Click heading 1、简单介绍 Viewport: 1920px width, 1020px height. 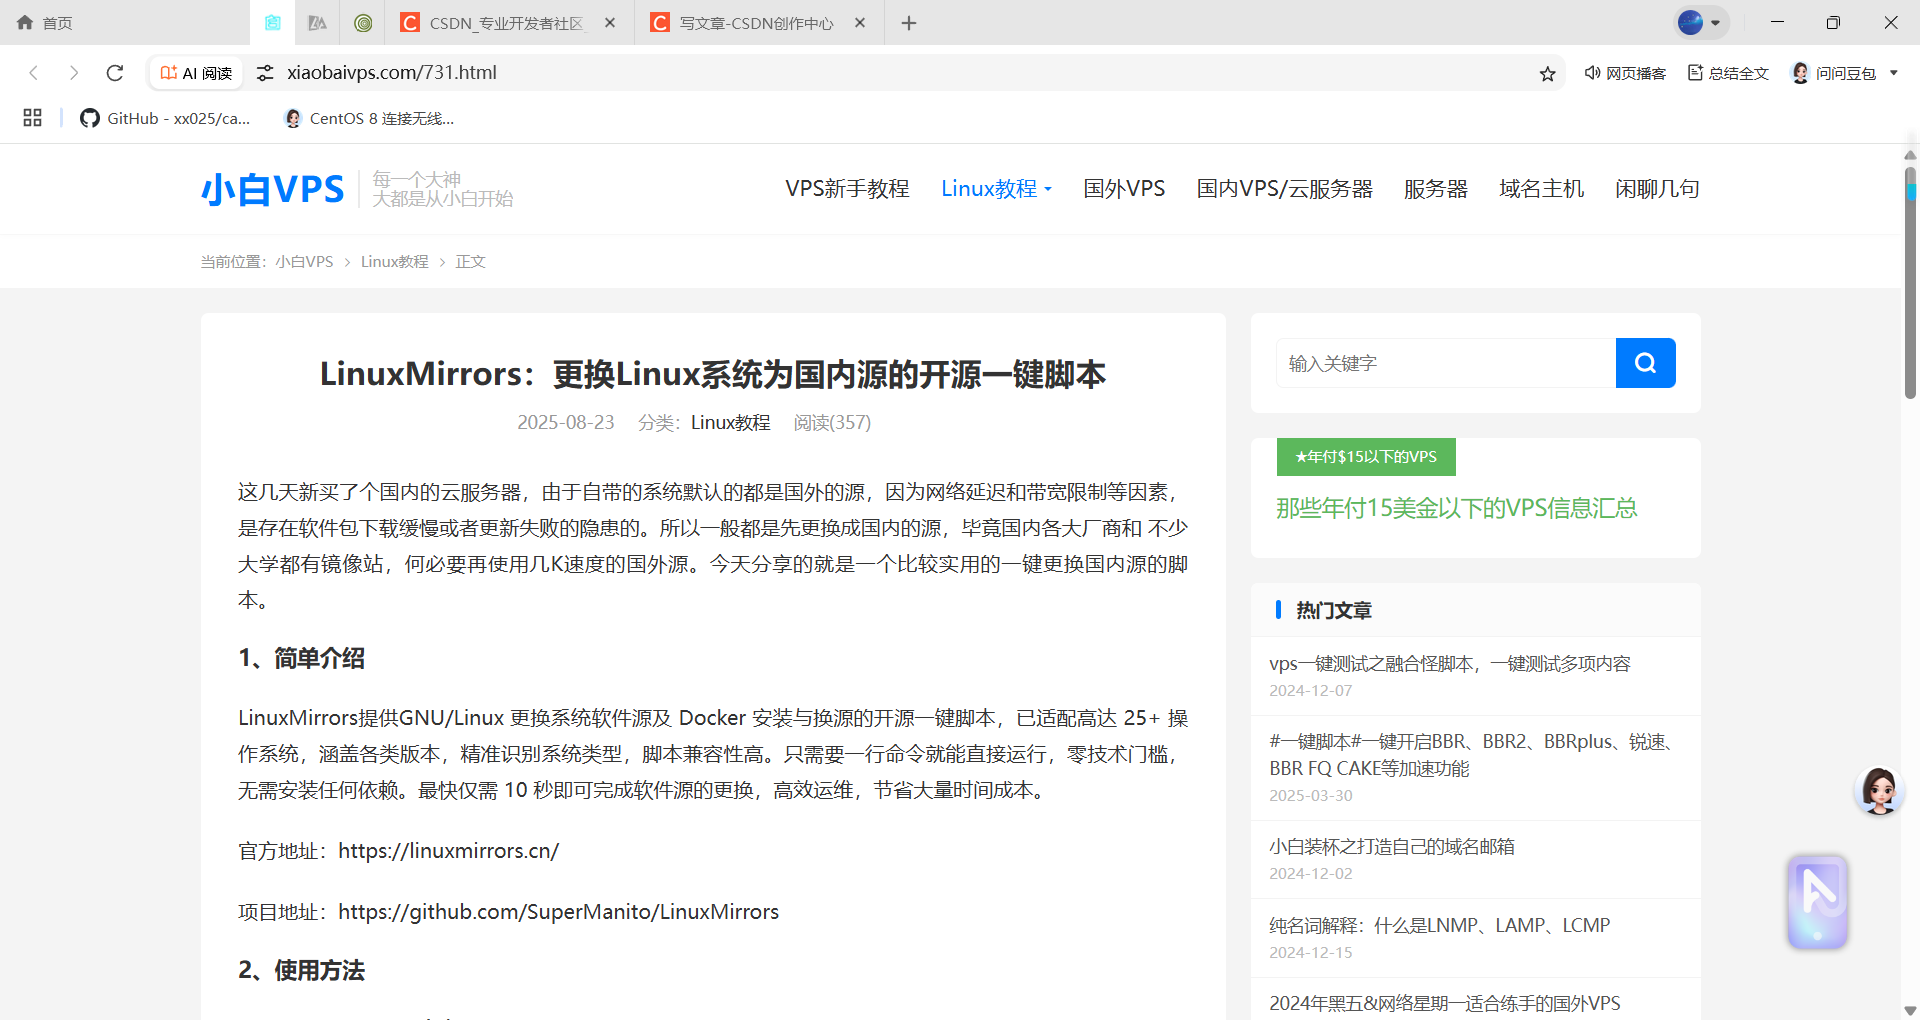click(301, 658)
